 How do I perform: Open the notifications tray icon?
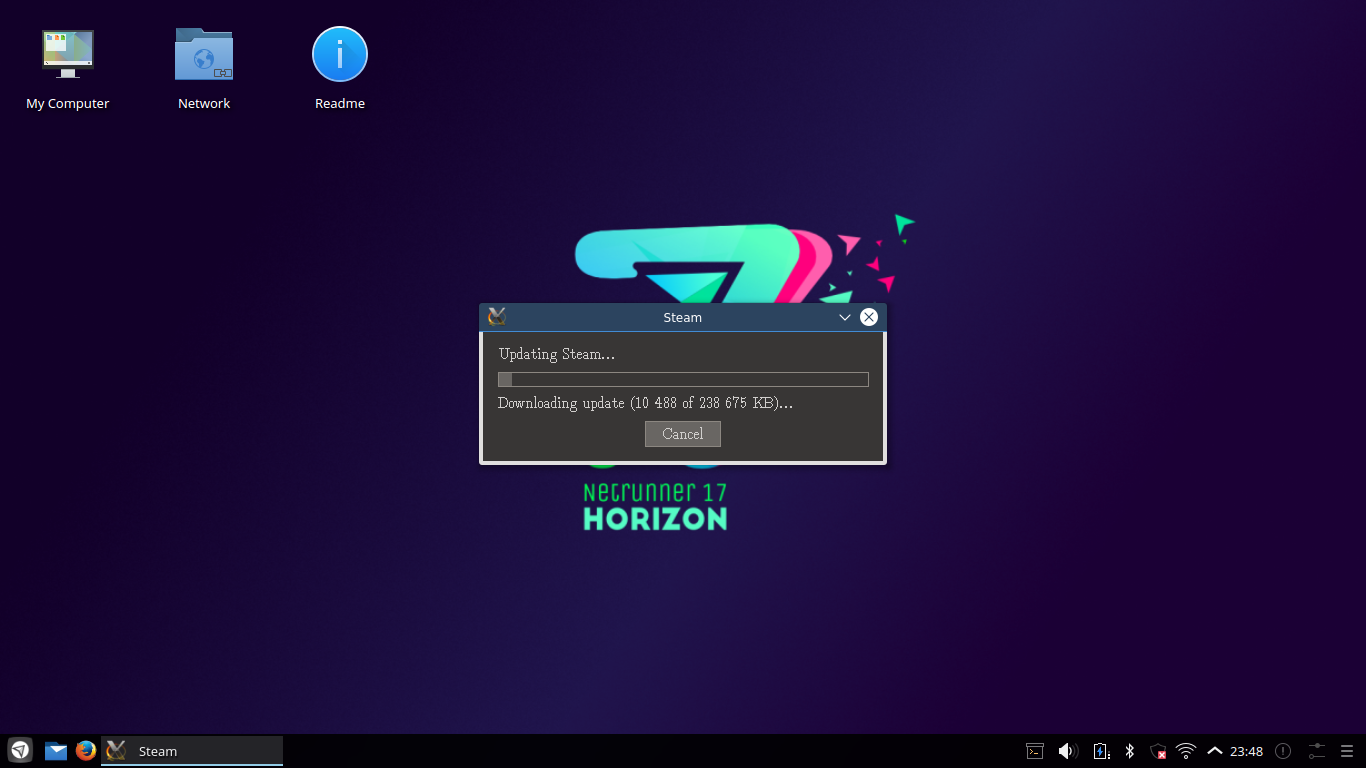(x=1283, y=751)
